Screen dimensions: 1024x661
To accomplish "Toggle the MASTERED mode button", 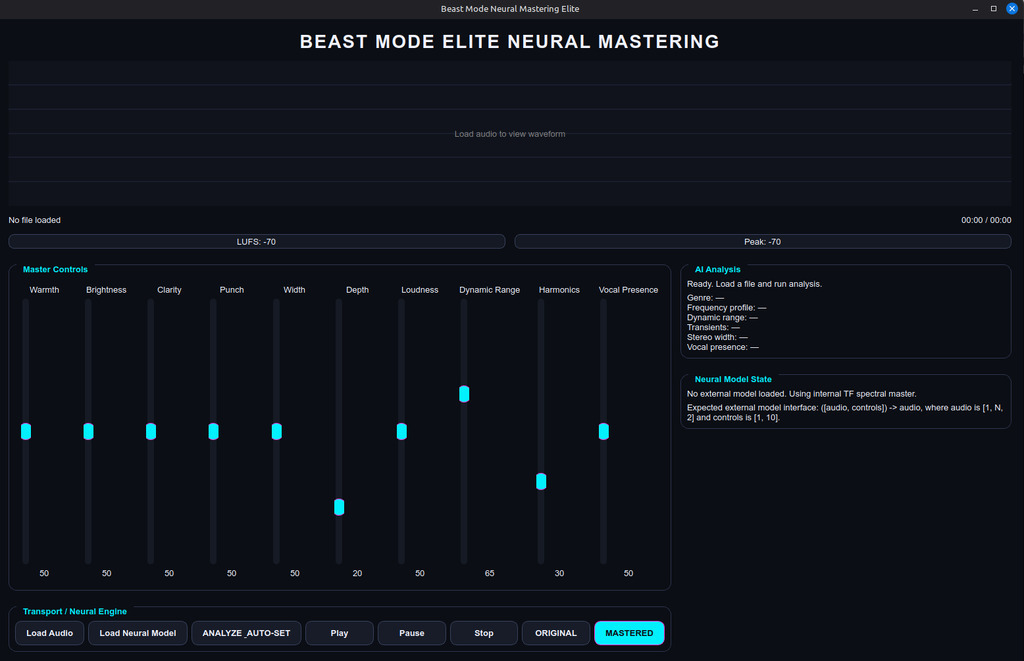I will 629,633.
